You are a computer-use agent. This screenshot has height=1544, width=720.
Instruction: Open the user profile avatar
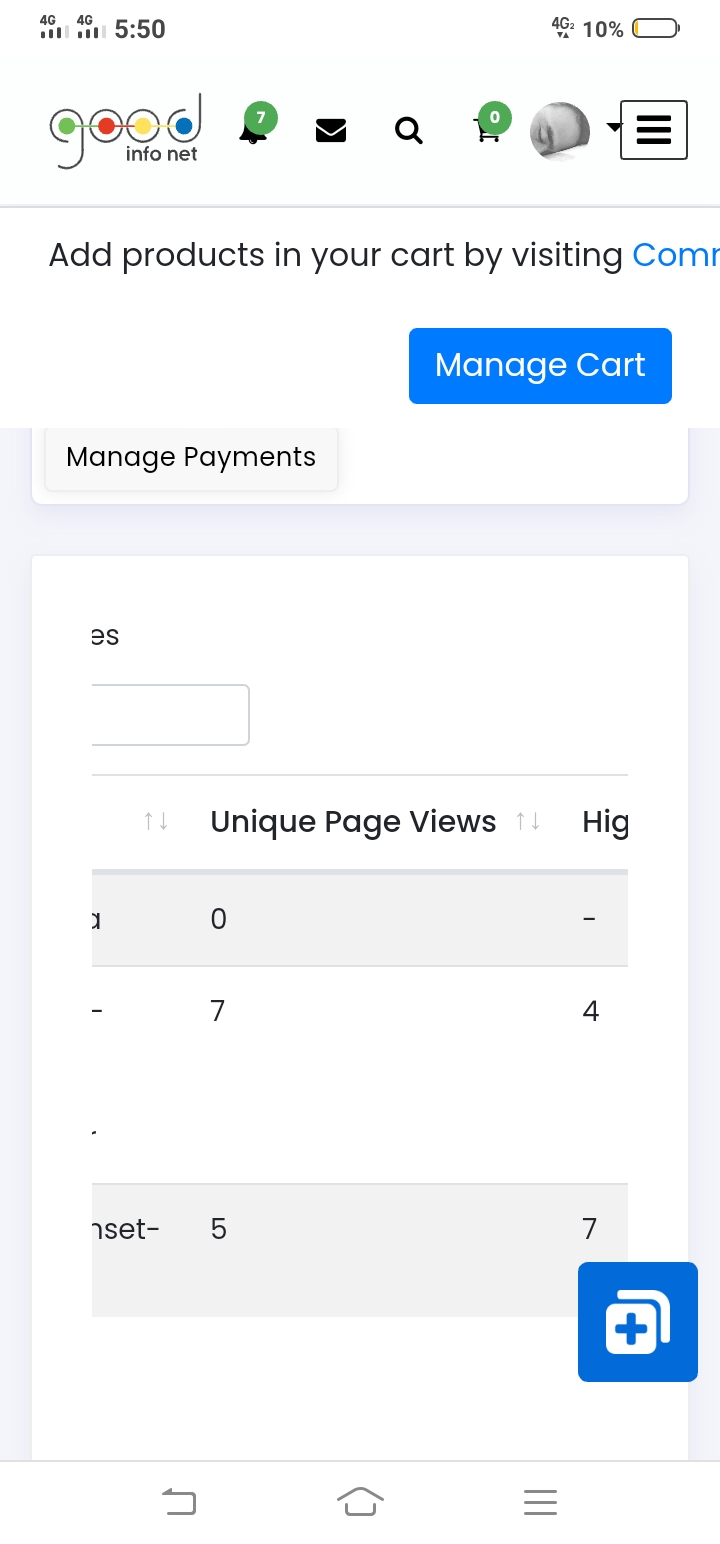coord(566,131)
